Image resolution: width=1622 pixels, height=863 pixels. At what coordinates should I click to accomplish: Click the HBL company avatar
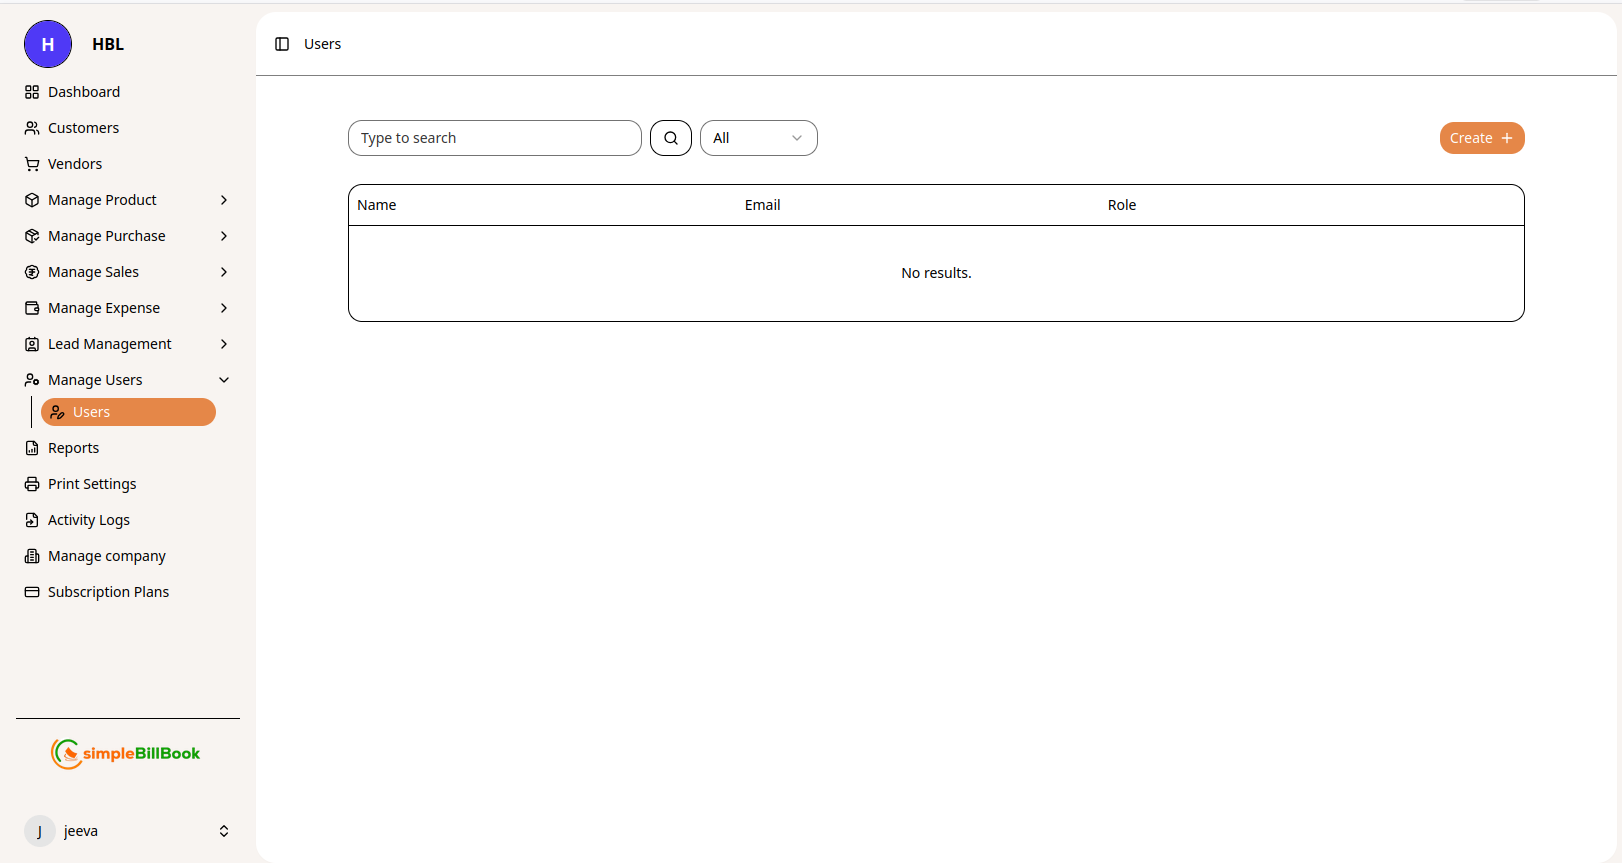pyautogui.click(x=48, y=44)
